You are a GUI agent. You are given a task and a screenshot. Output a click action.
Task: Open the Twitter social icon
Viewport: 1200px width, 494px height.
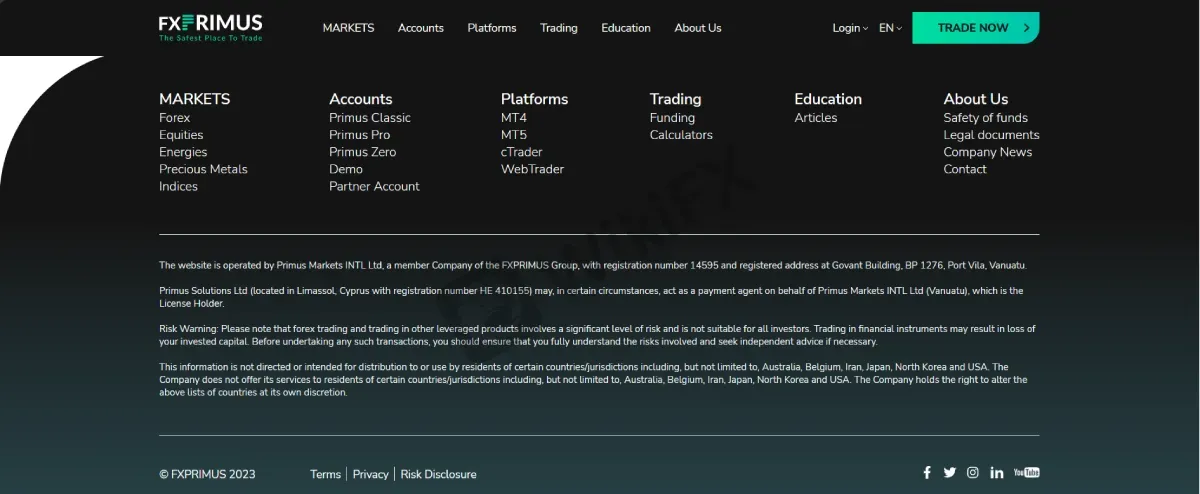(949, 473)
